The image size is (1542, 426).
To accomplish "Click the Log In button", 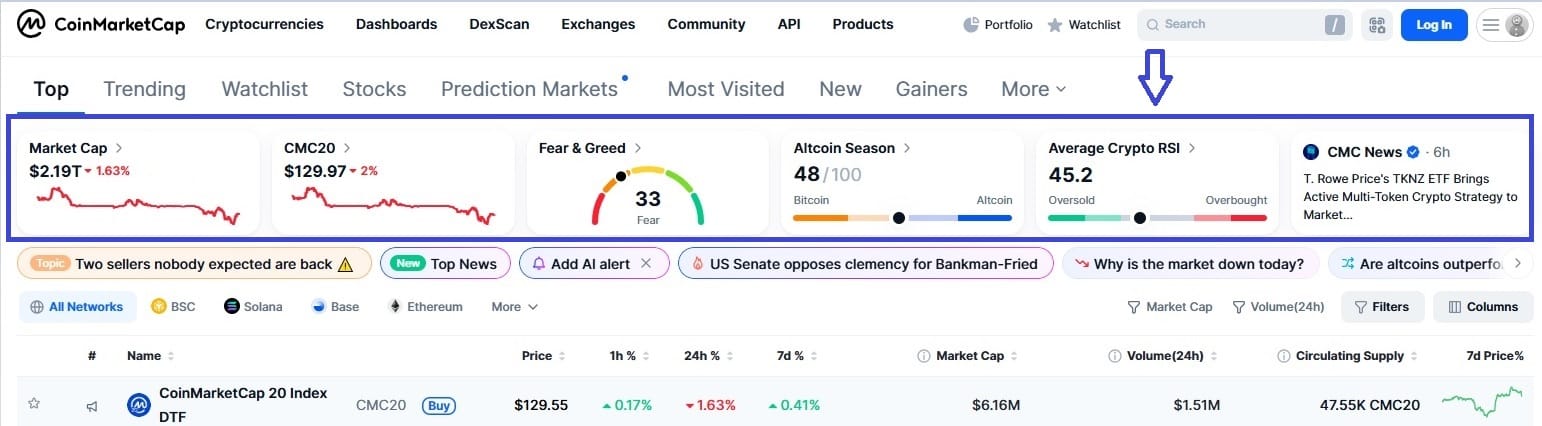I will click(x=1434, y=25).
